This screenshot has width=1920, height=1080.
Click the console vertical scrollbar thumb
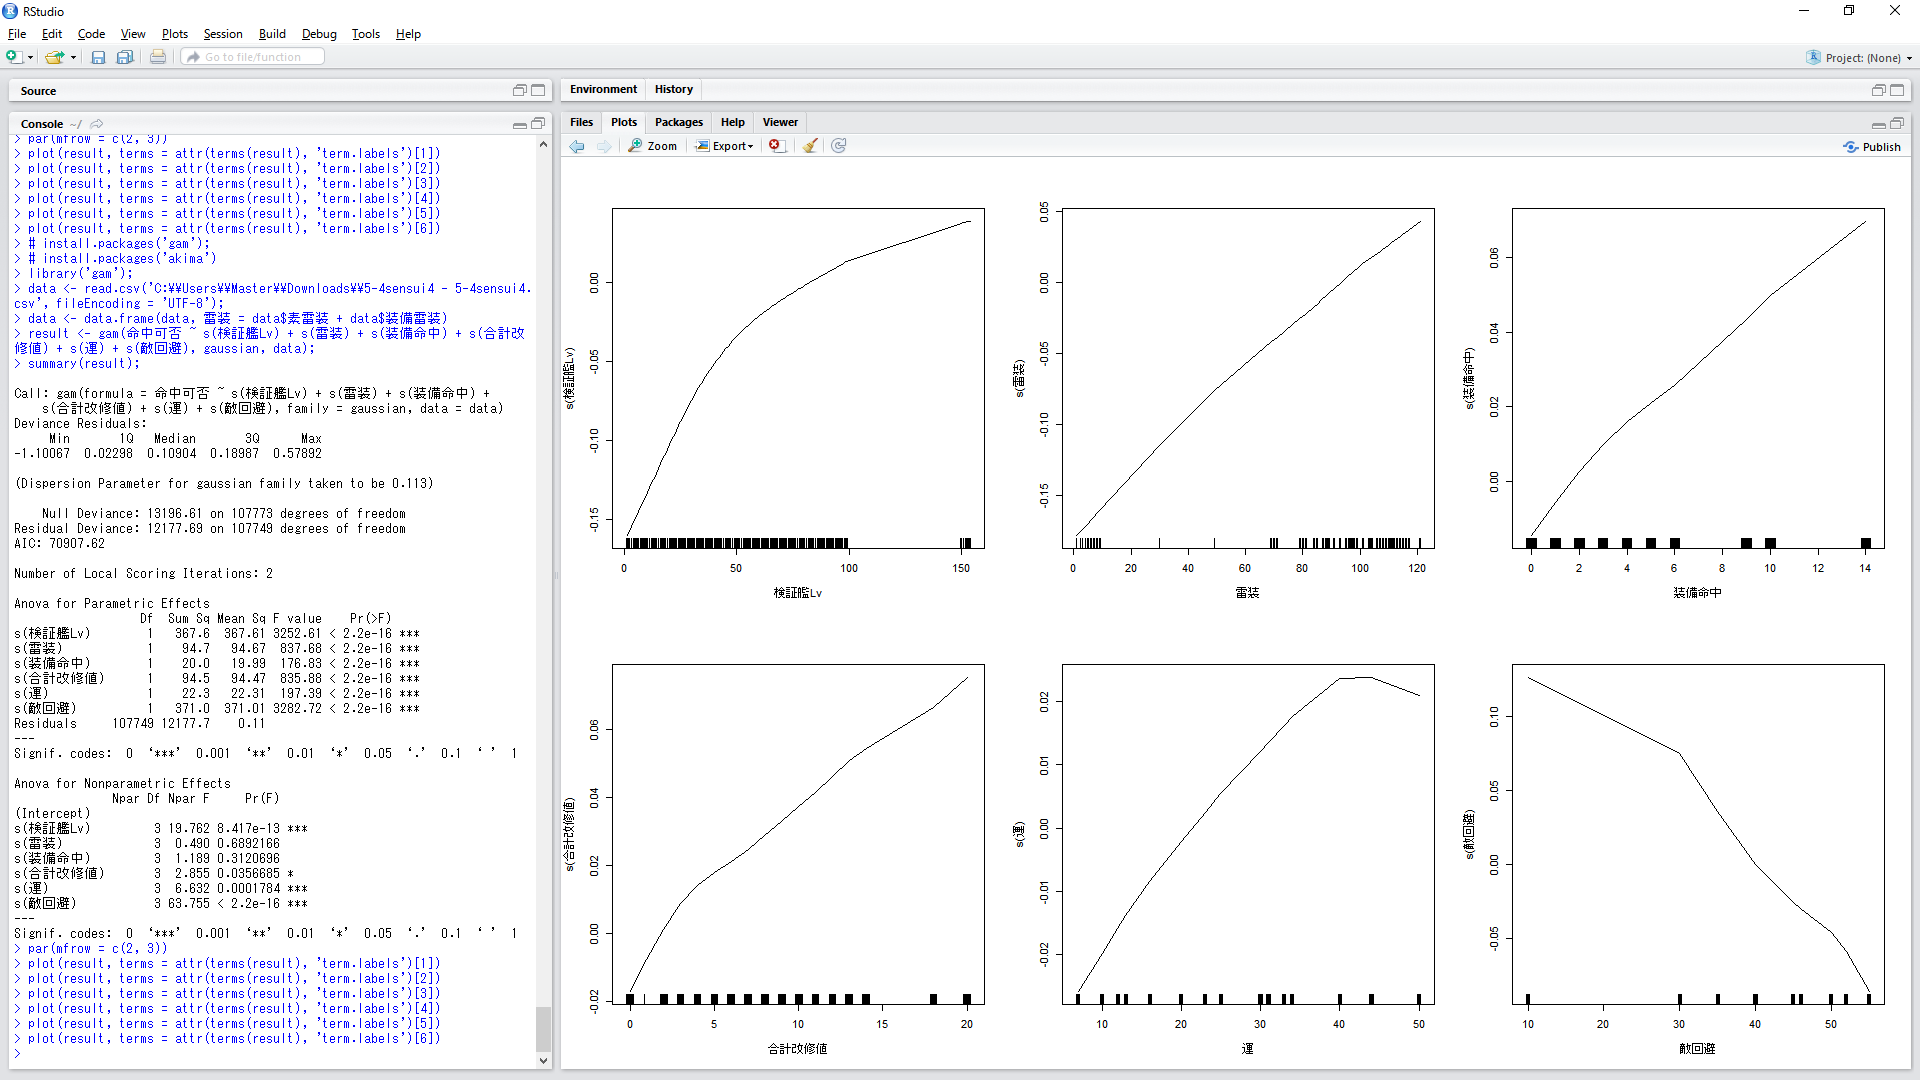(543, 1028)
